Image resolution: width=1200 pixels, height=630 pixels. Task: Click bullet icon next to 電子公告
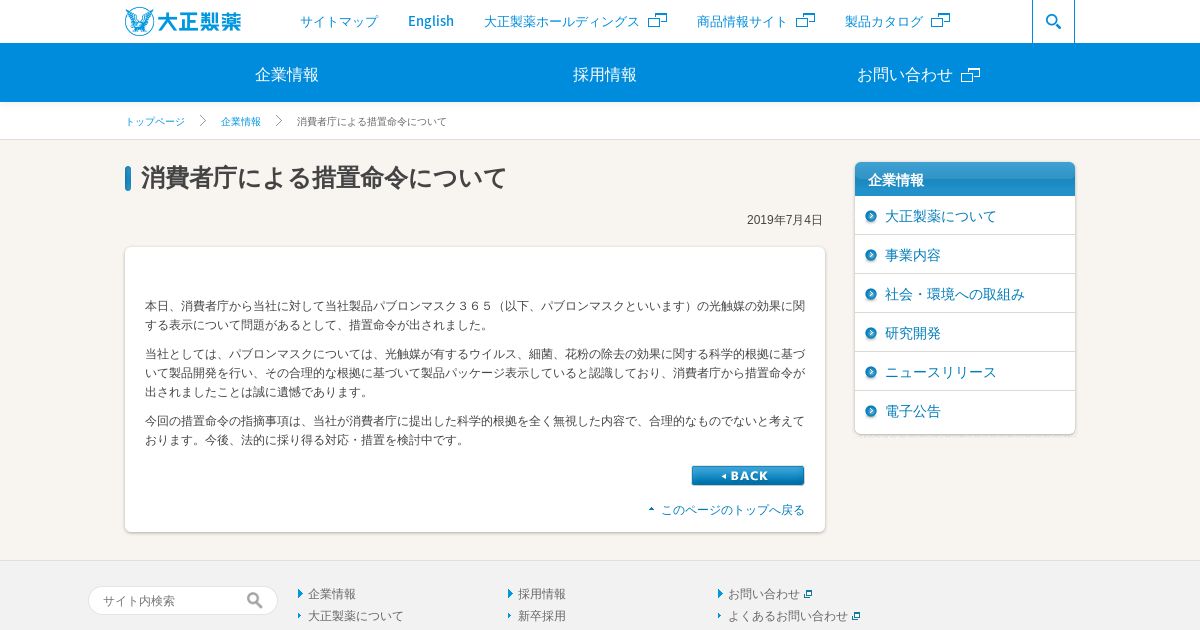click(871, 411)
